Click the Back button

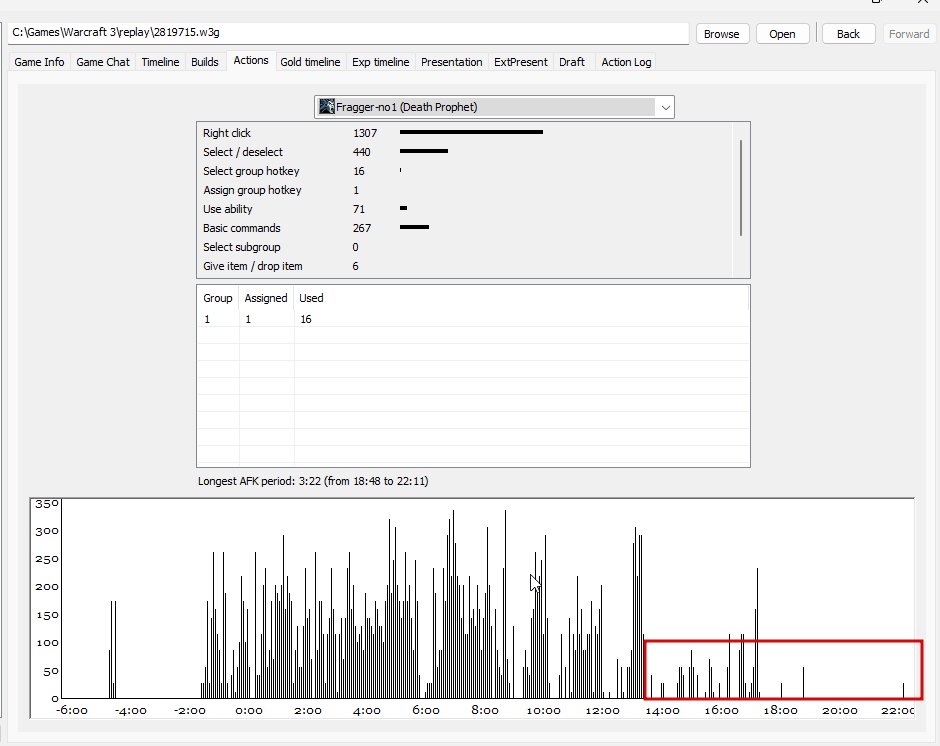click(848, 34)
